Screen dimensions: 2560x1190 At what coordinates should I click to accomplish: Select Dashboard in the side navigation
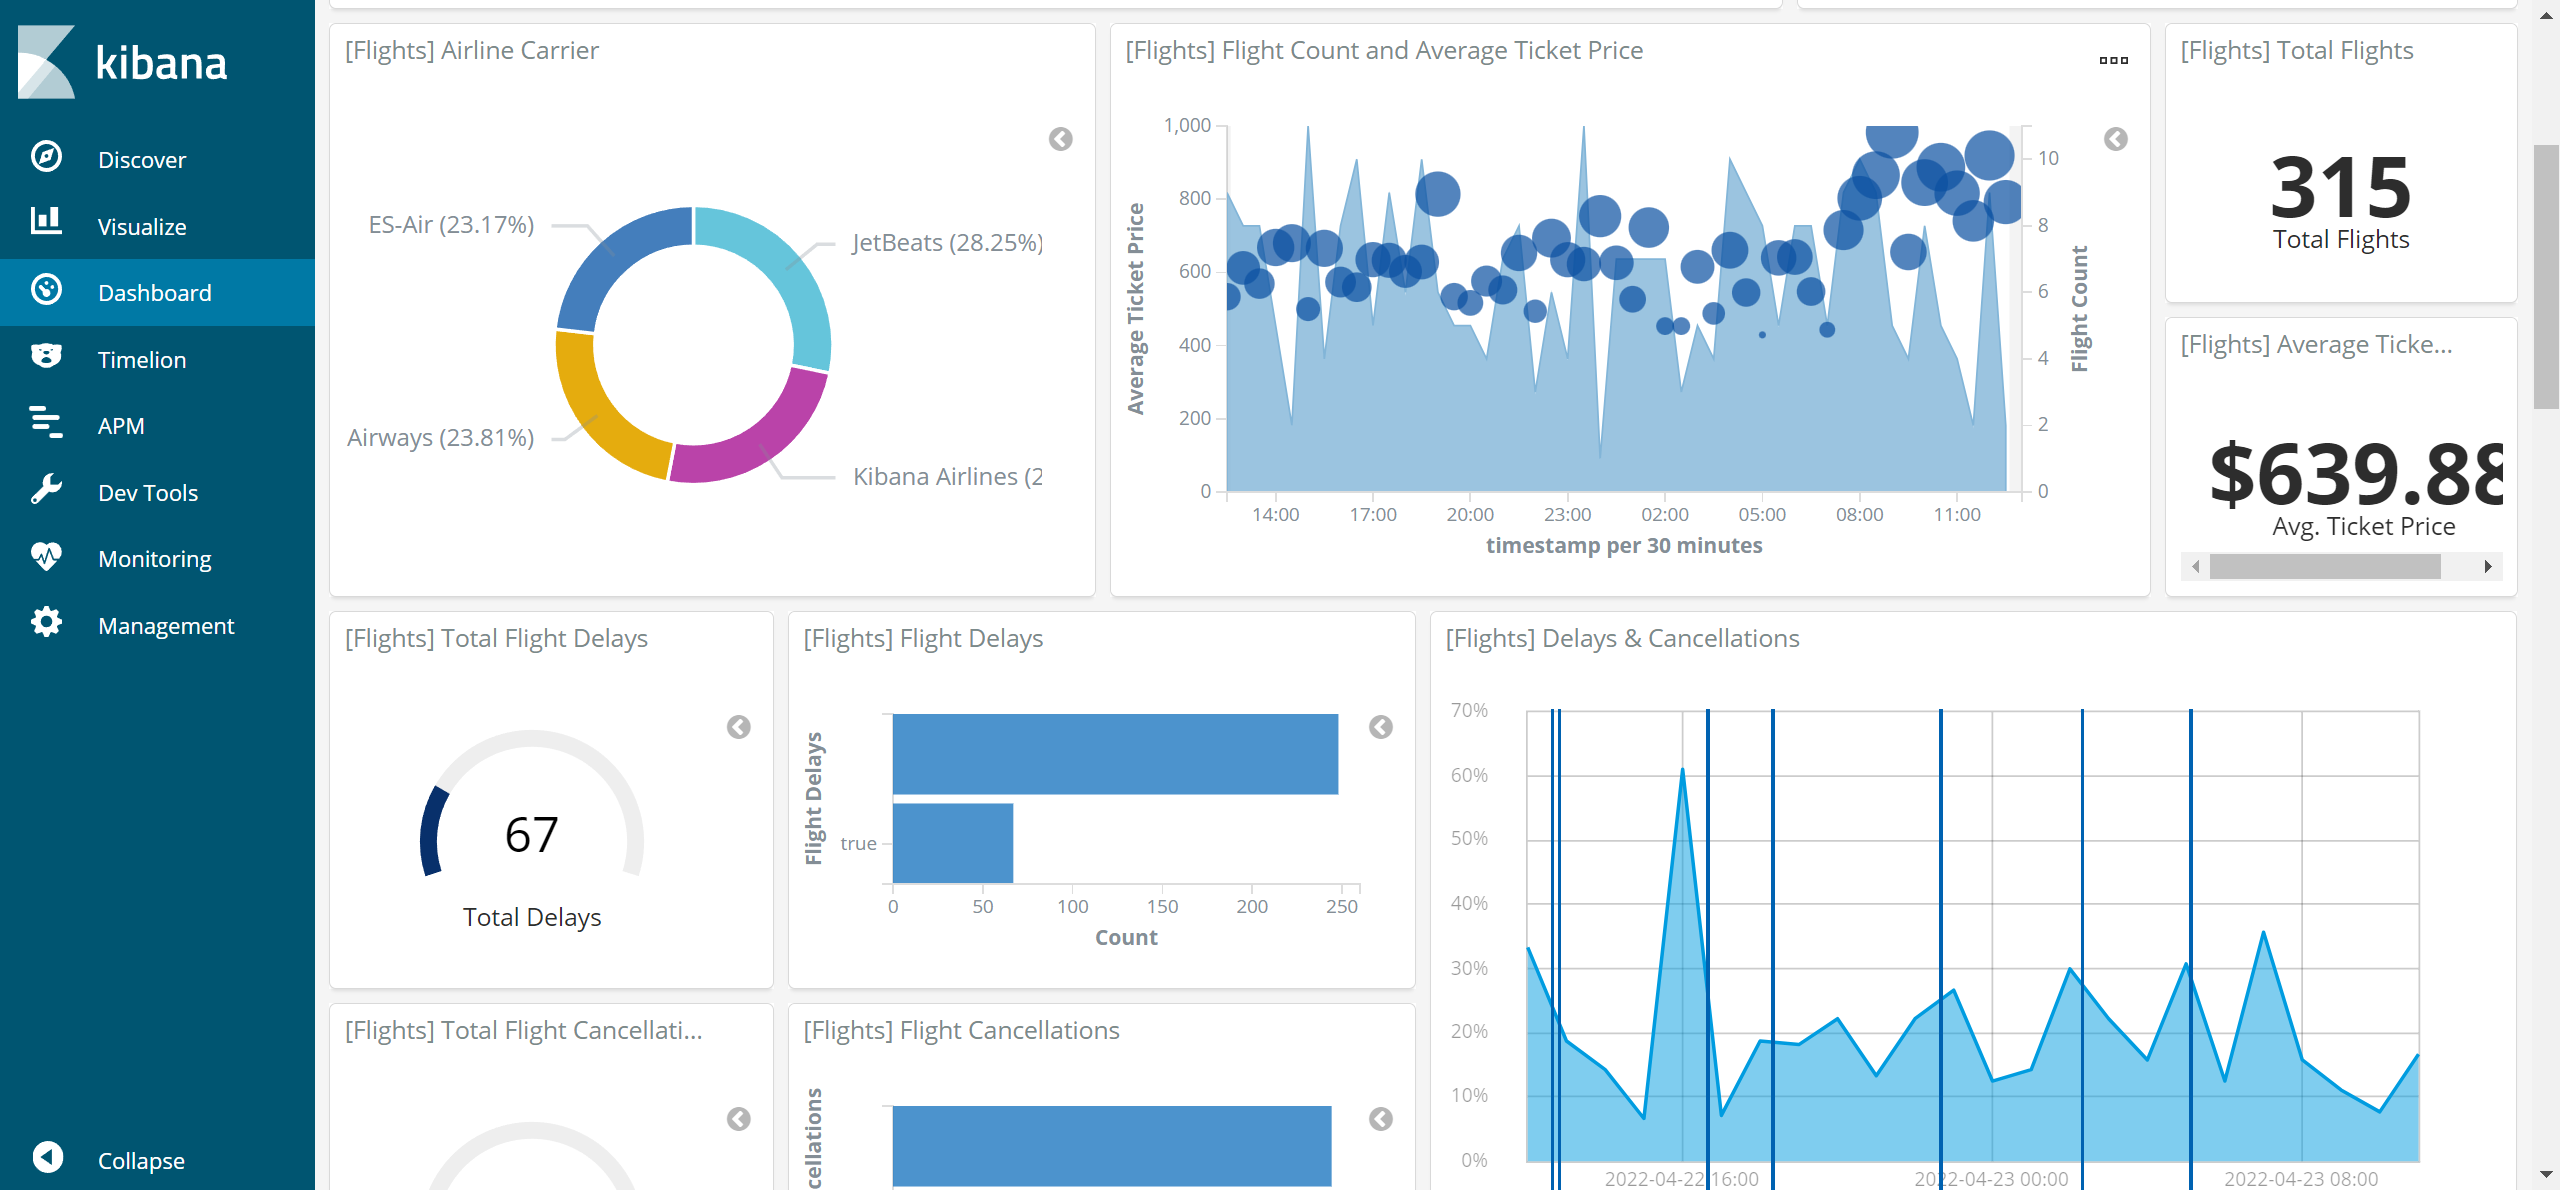[155, 293]
